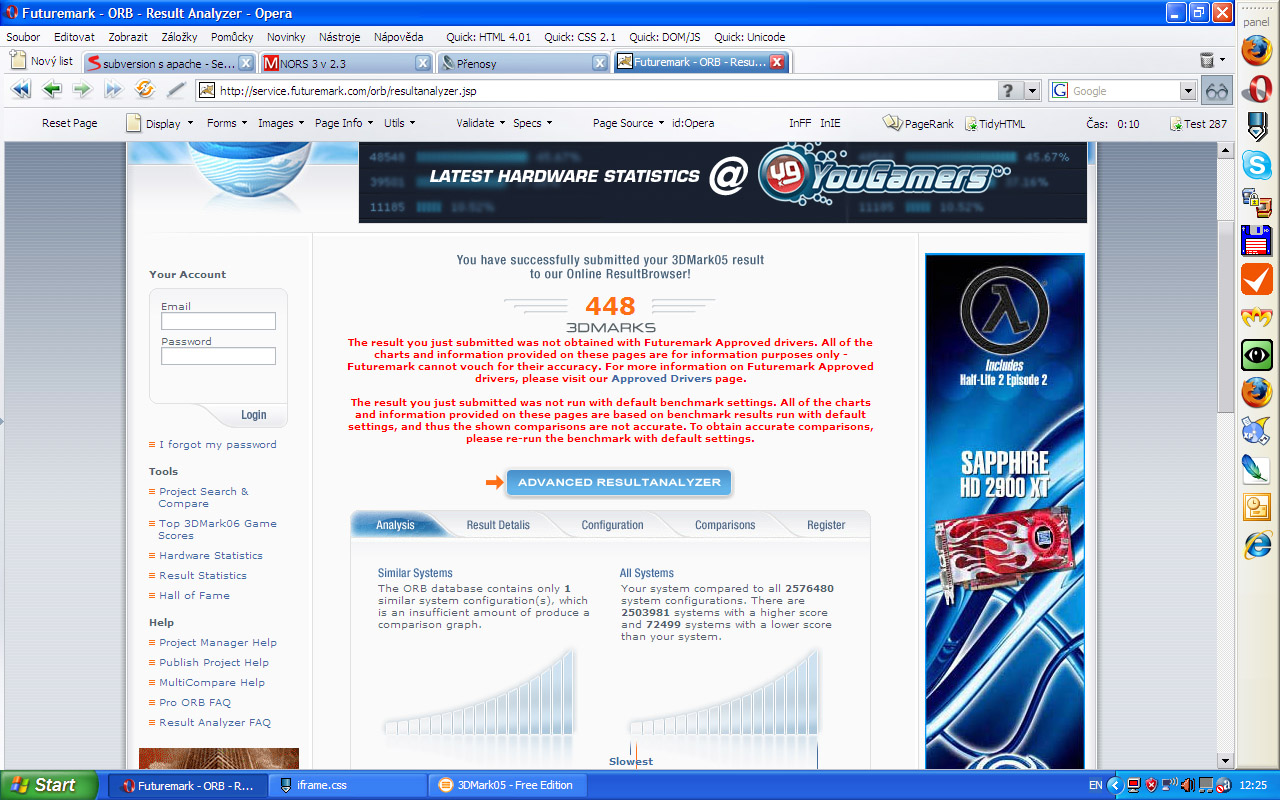Click the PageRank toolbar button

pos(918,123)
